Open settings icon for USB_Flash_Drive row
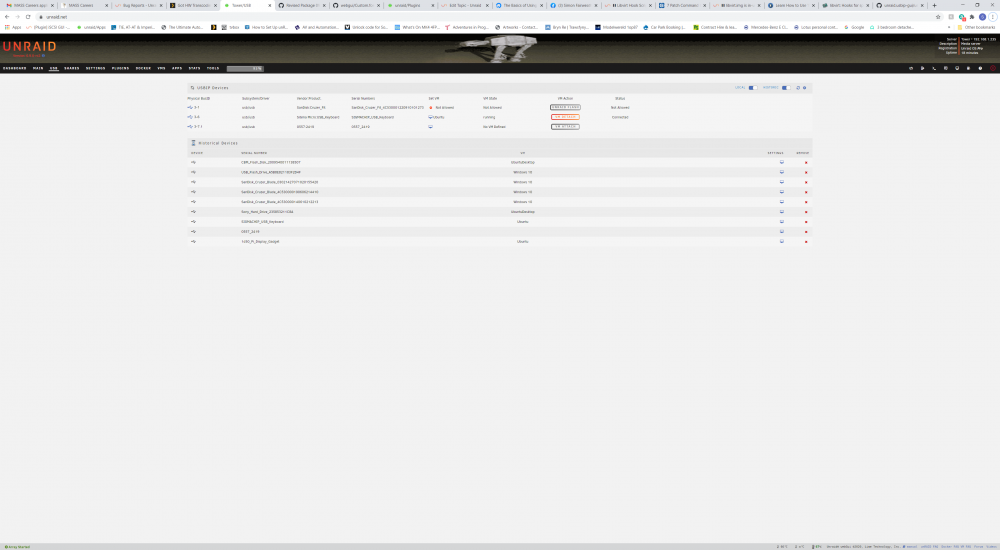Image resolution: width=1000 pixels, height=550 pixels. [782, 172]
